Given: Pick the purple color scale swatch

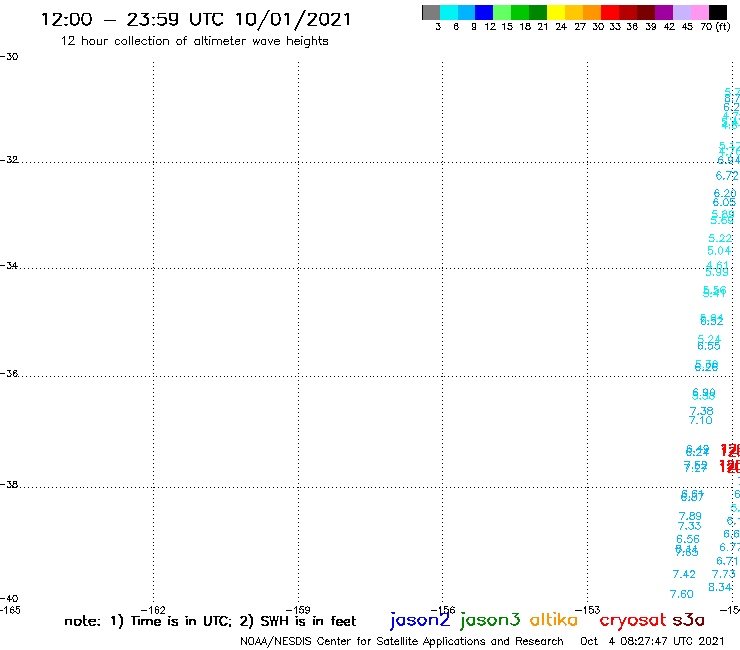Looking at the screenshot, I should [664, 12].
